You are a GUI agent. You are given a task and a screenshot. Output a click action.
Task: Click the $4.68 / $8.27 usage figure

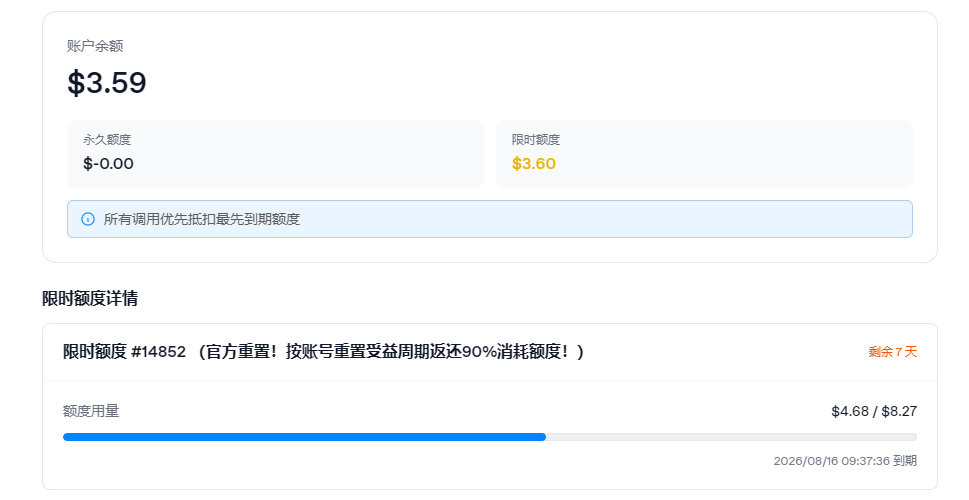(x=874, y=411)
